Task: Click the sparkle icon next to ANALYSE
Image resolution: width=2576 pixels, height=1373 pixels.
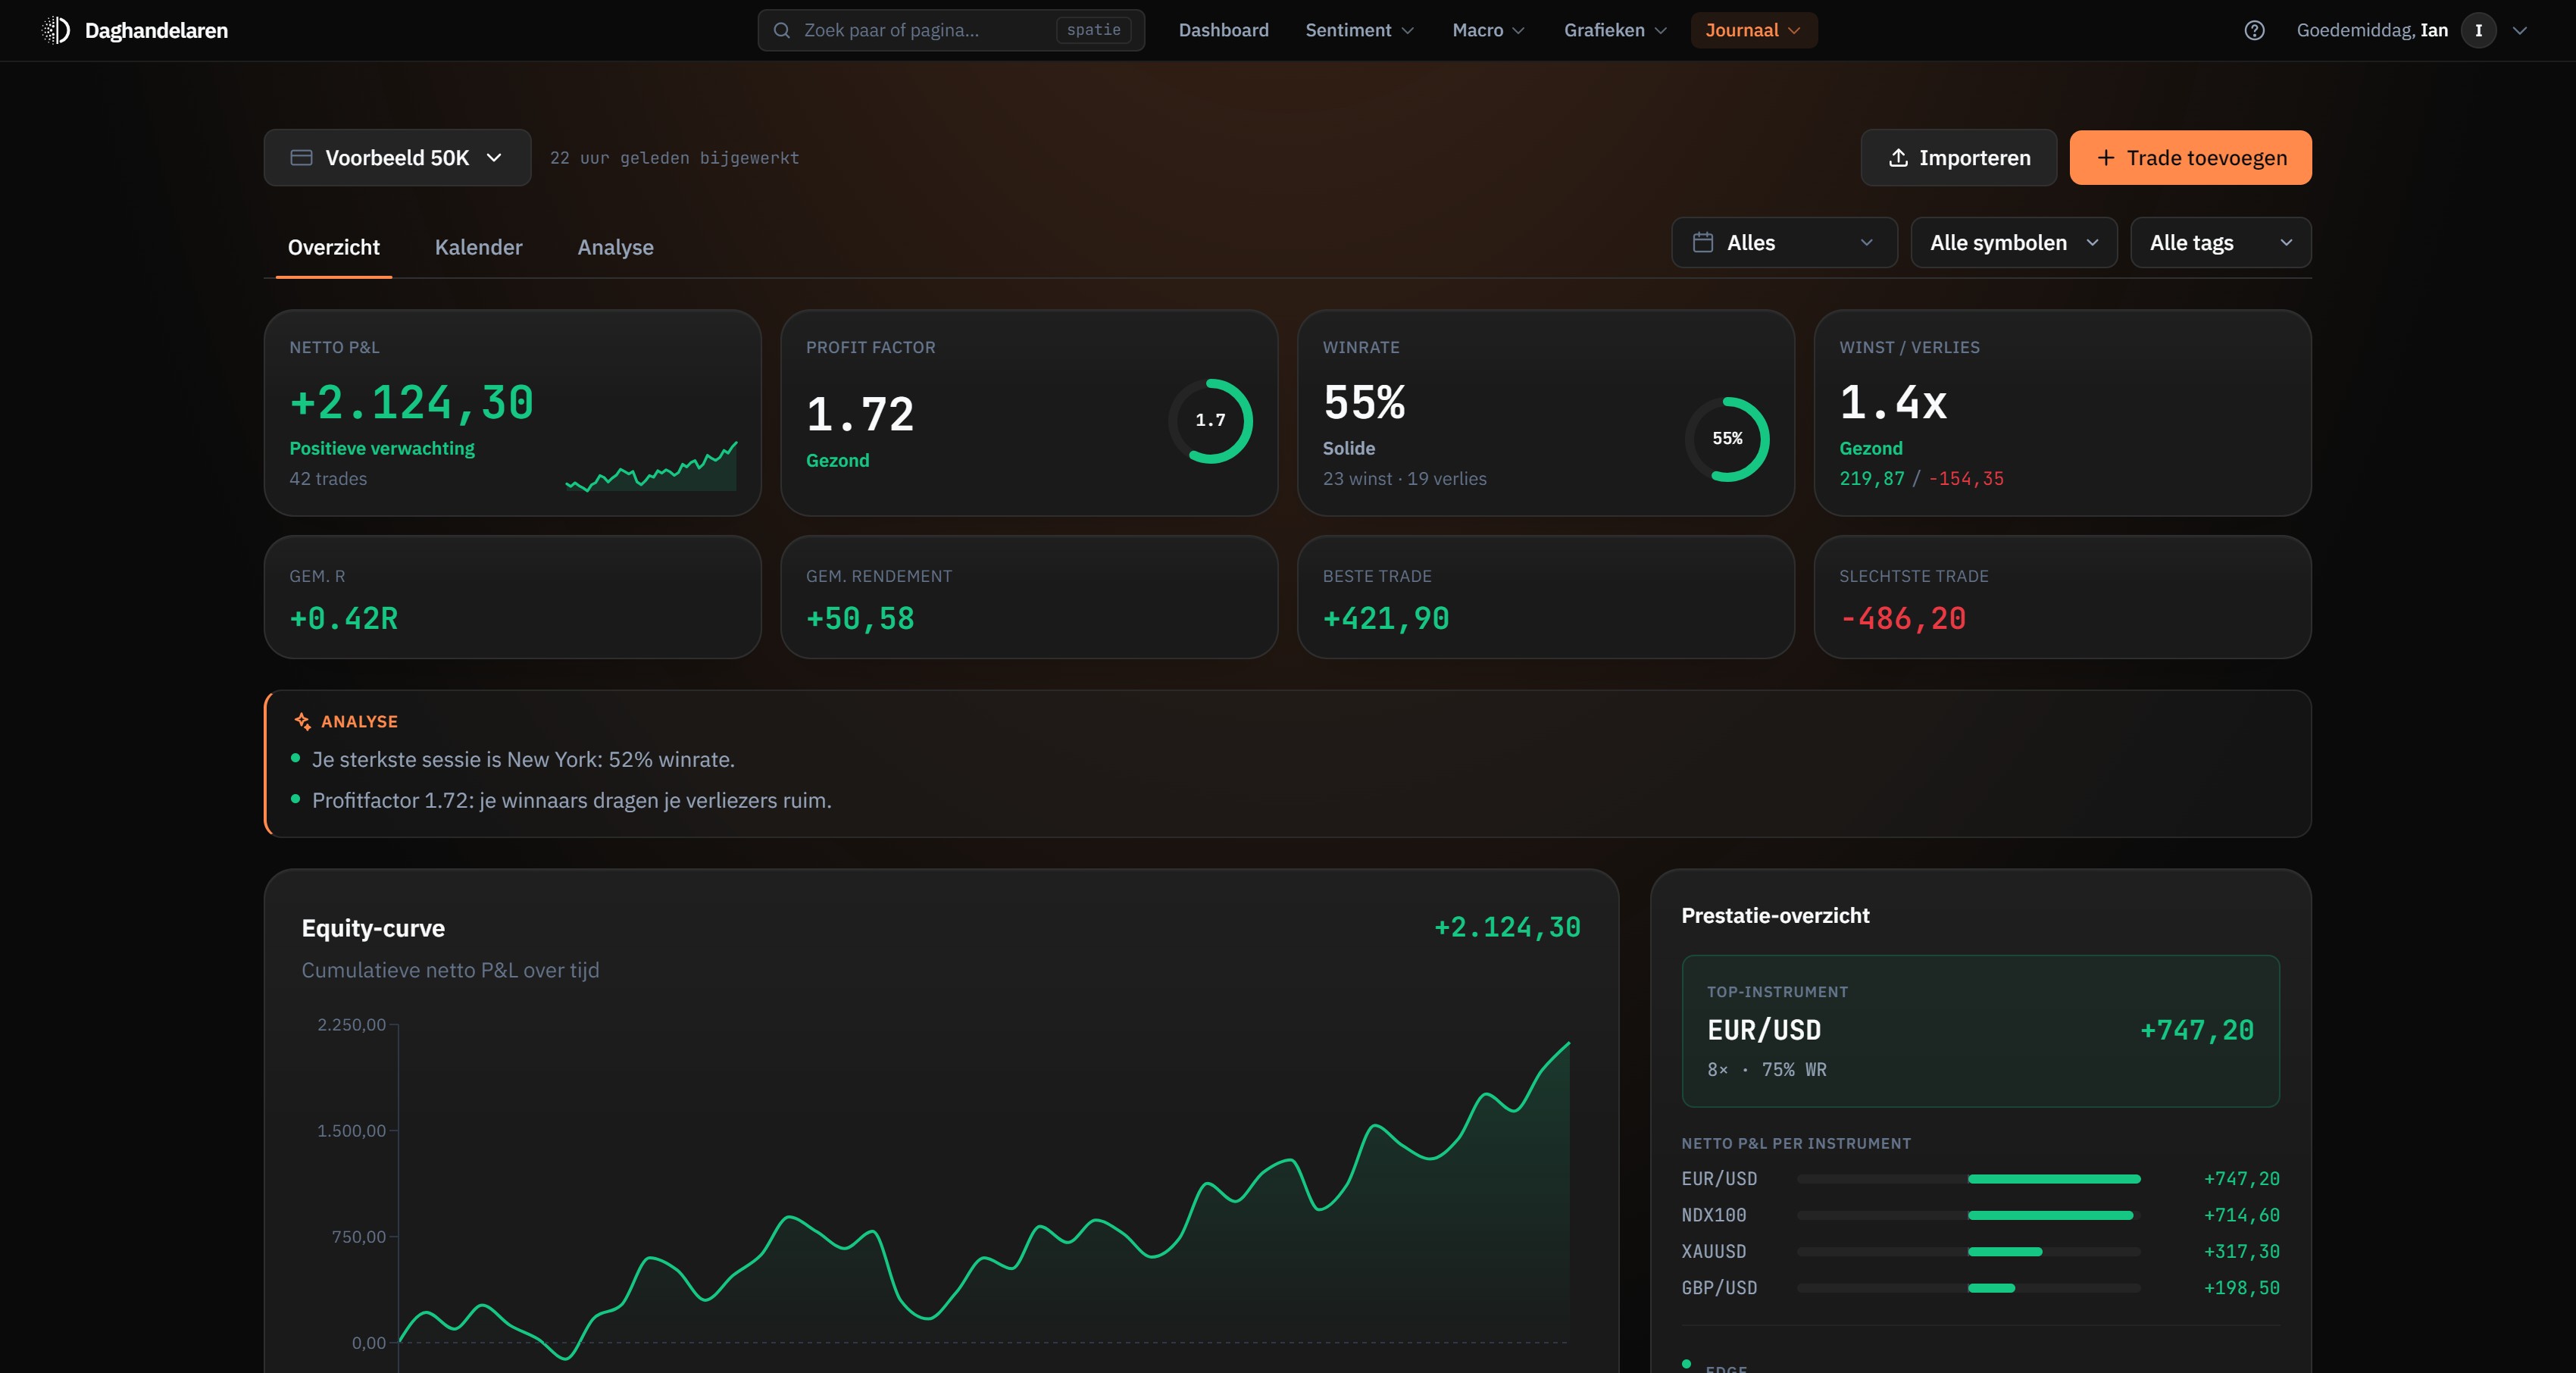Action: pyautogui.click(x=302, y=721)
